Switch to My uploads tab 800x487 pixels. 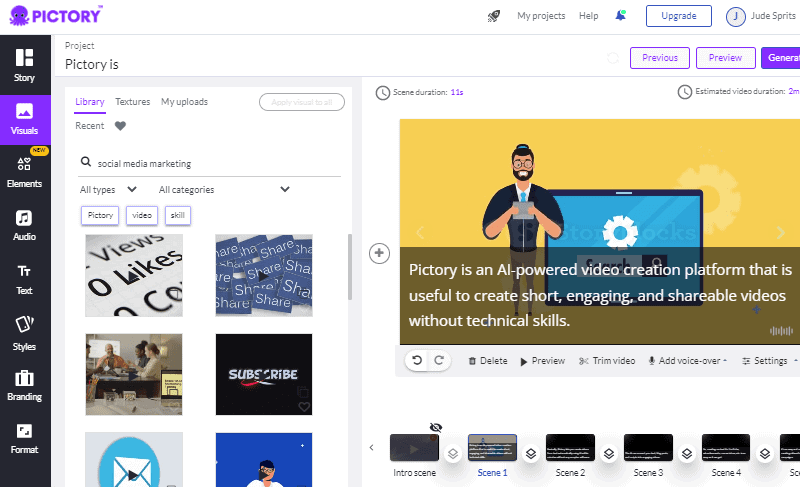click(x=185, y=101)
